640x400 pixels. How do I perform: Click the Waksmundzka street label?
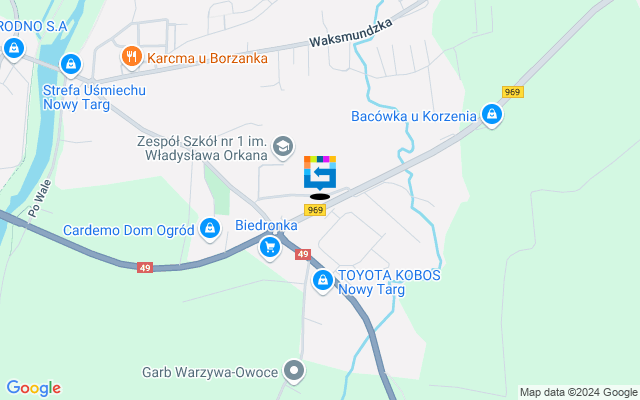pos(351,33)
